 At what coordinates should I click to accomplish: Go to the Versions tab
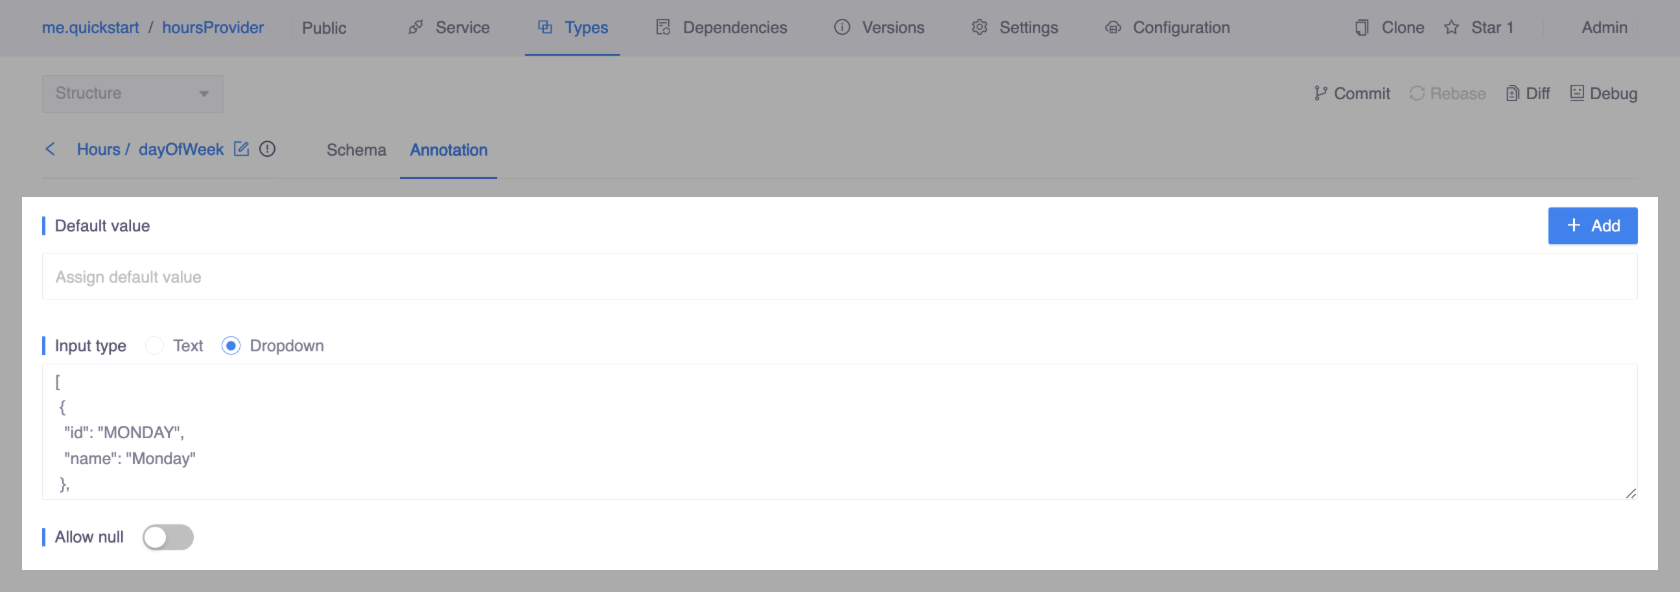point(879,28)
